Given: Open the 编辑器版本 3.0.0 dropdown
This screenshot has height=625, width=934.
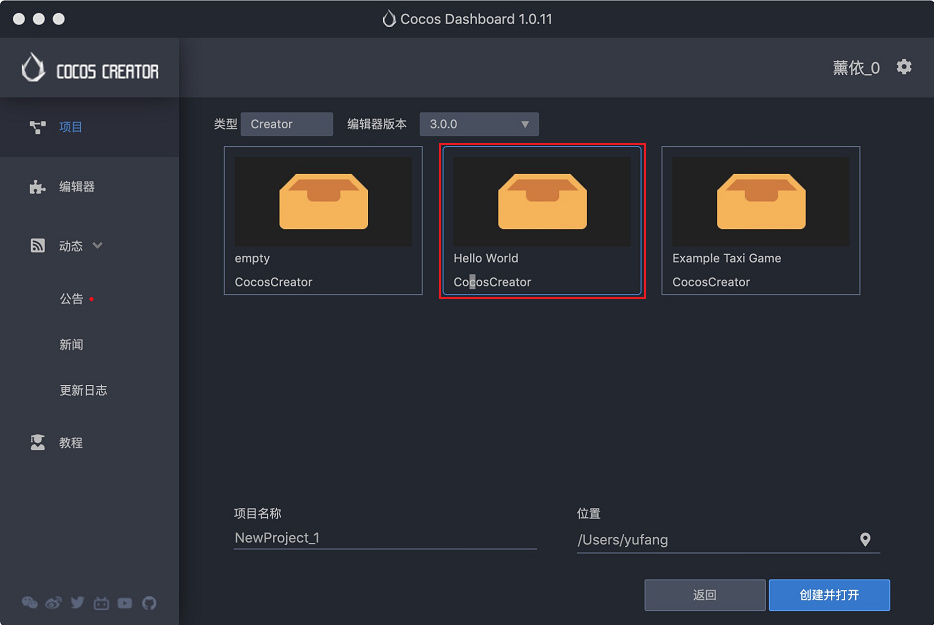Looking at the screenshot, I should tap(479, 124).
